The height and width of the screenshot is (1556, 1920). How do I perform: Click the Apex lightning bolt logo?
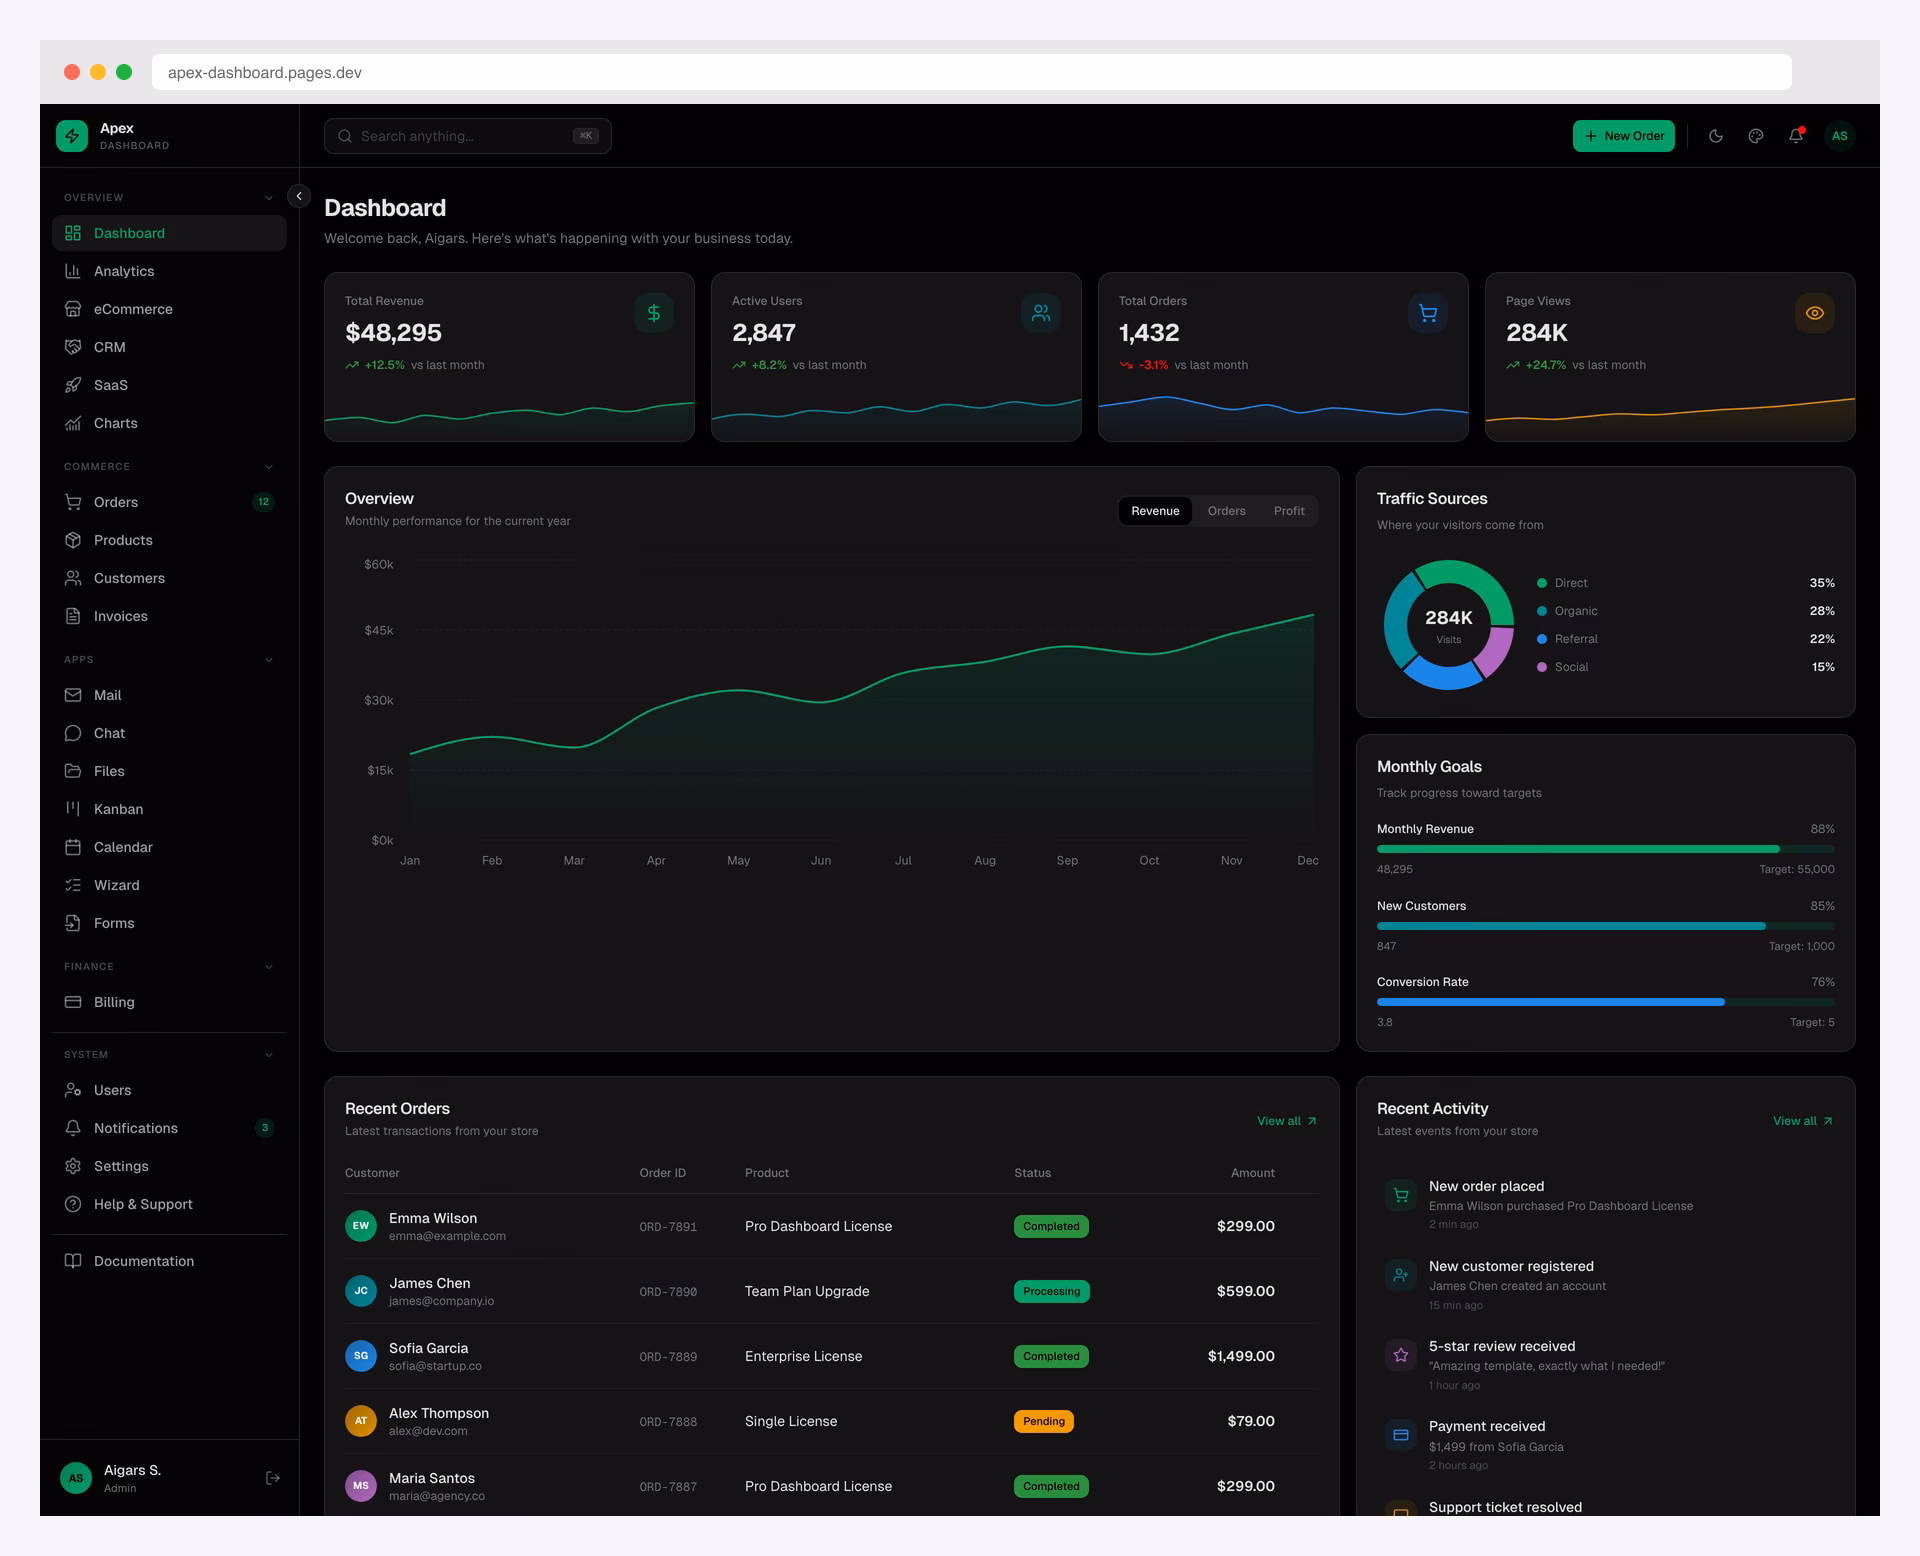click(72, 136)
